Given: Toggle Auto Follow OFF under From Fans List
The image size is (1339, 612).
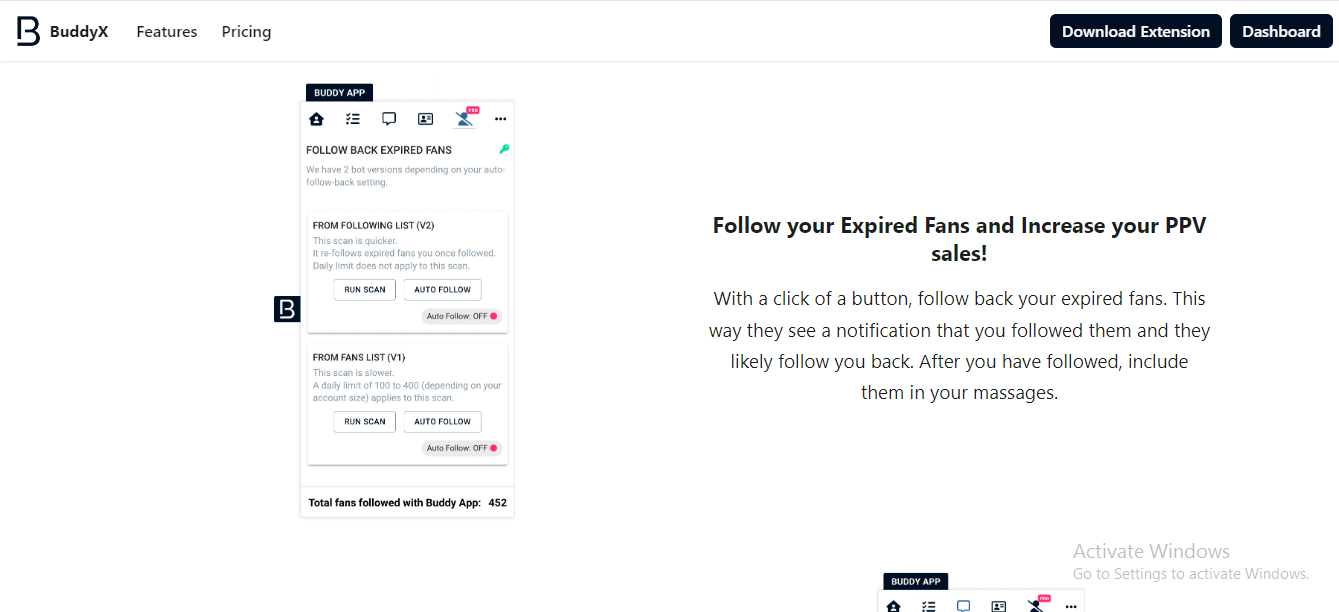Looking at the screenshot, I should [x=462, y=448].
